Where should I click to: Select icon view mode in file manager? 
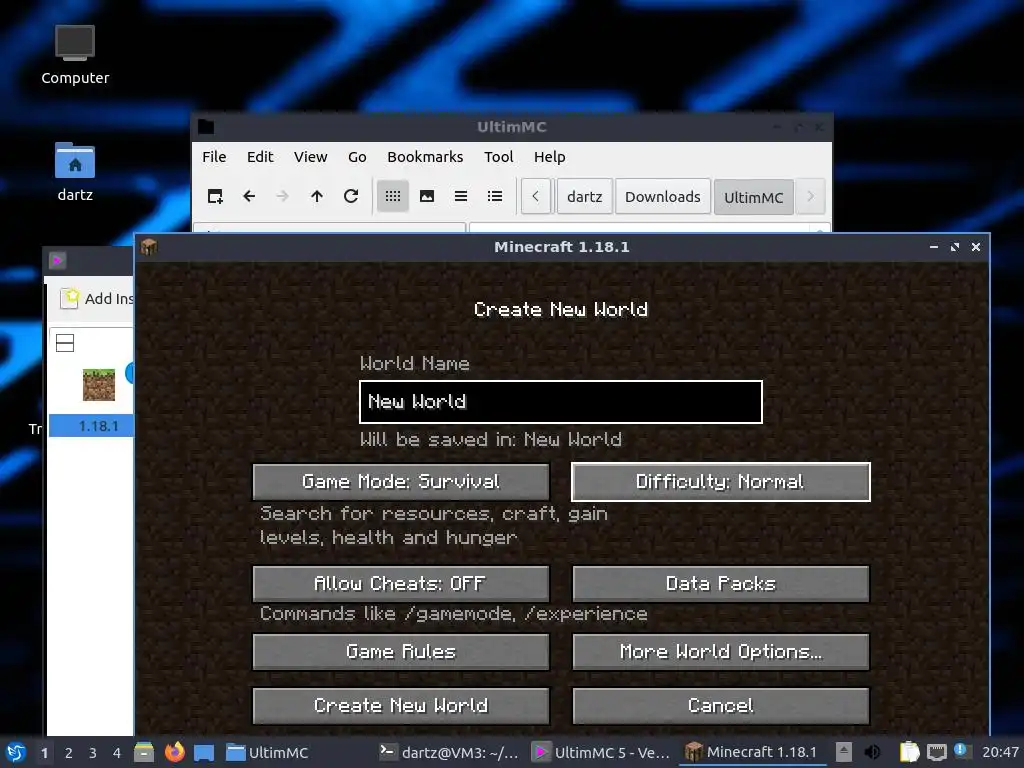[392, 196]
